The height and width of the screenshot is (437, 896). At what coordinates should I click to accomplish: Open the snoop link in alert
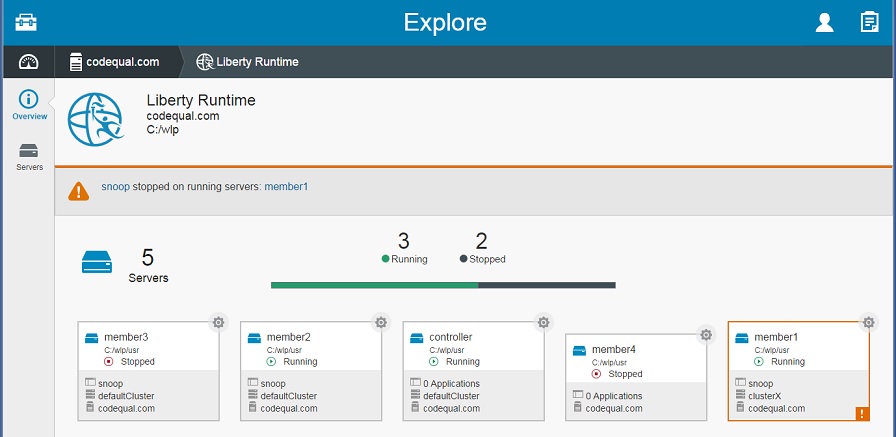click(115, 187)
